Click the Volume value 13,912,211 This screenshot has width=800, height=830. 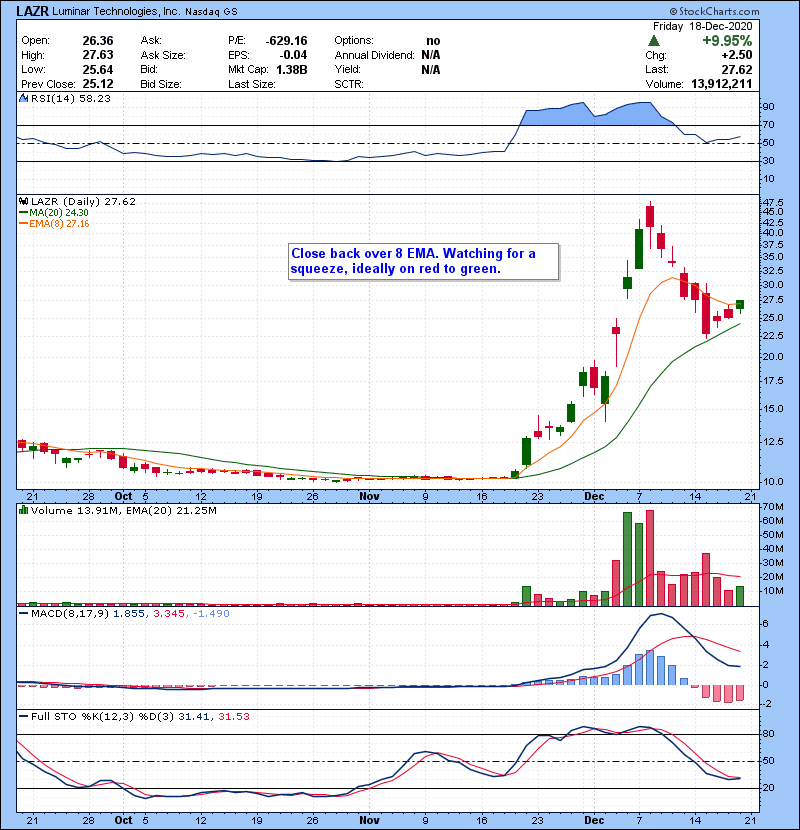(x=722, y=84)
